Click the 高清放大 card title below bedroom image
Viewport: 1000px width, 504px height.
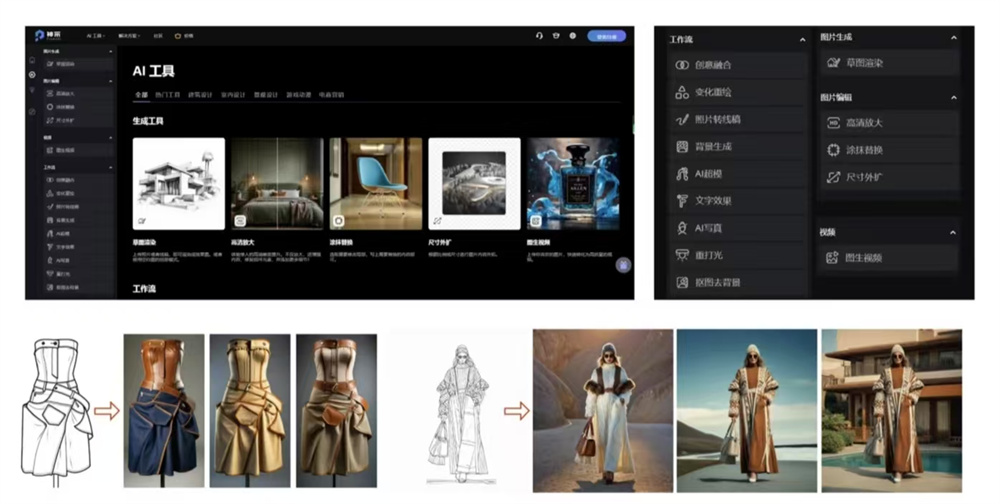[243, 242]
